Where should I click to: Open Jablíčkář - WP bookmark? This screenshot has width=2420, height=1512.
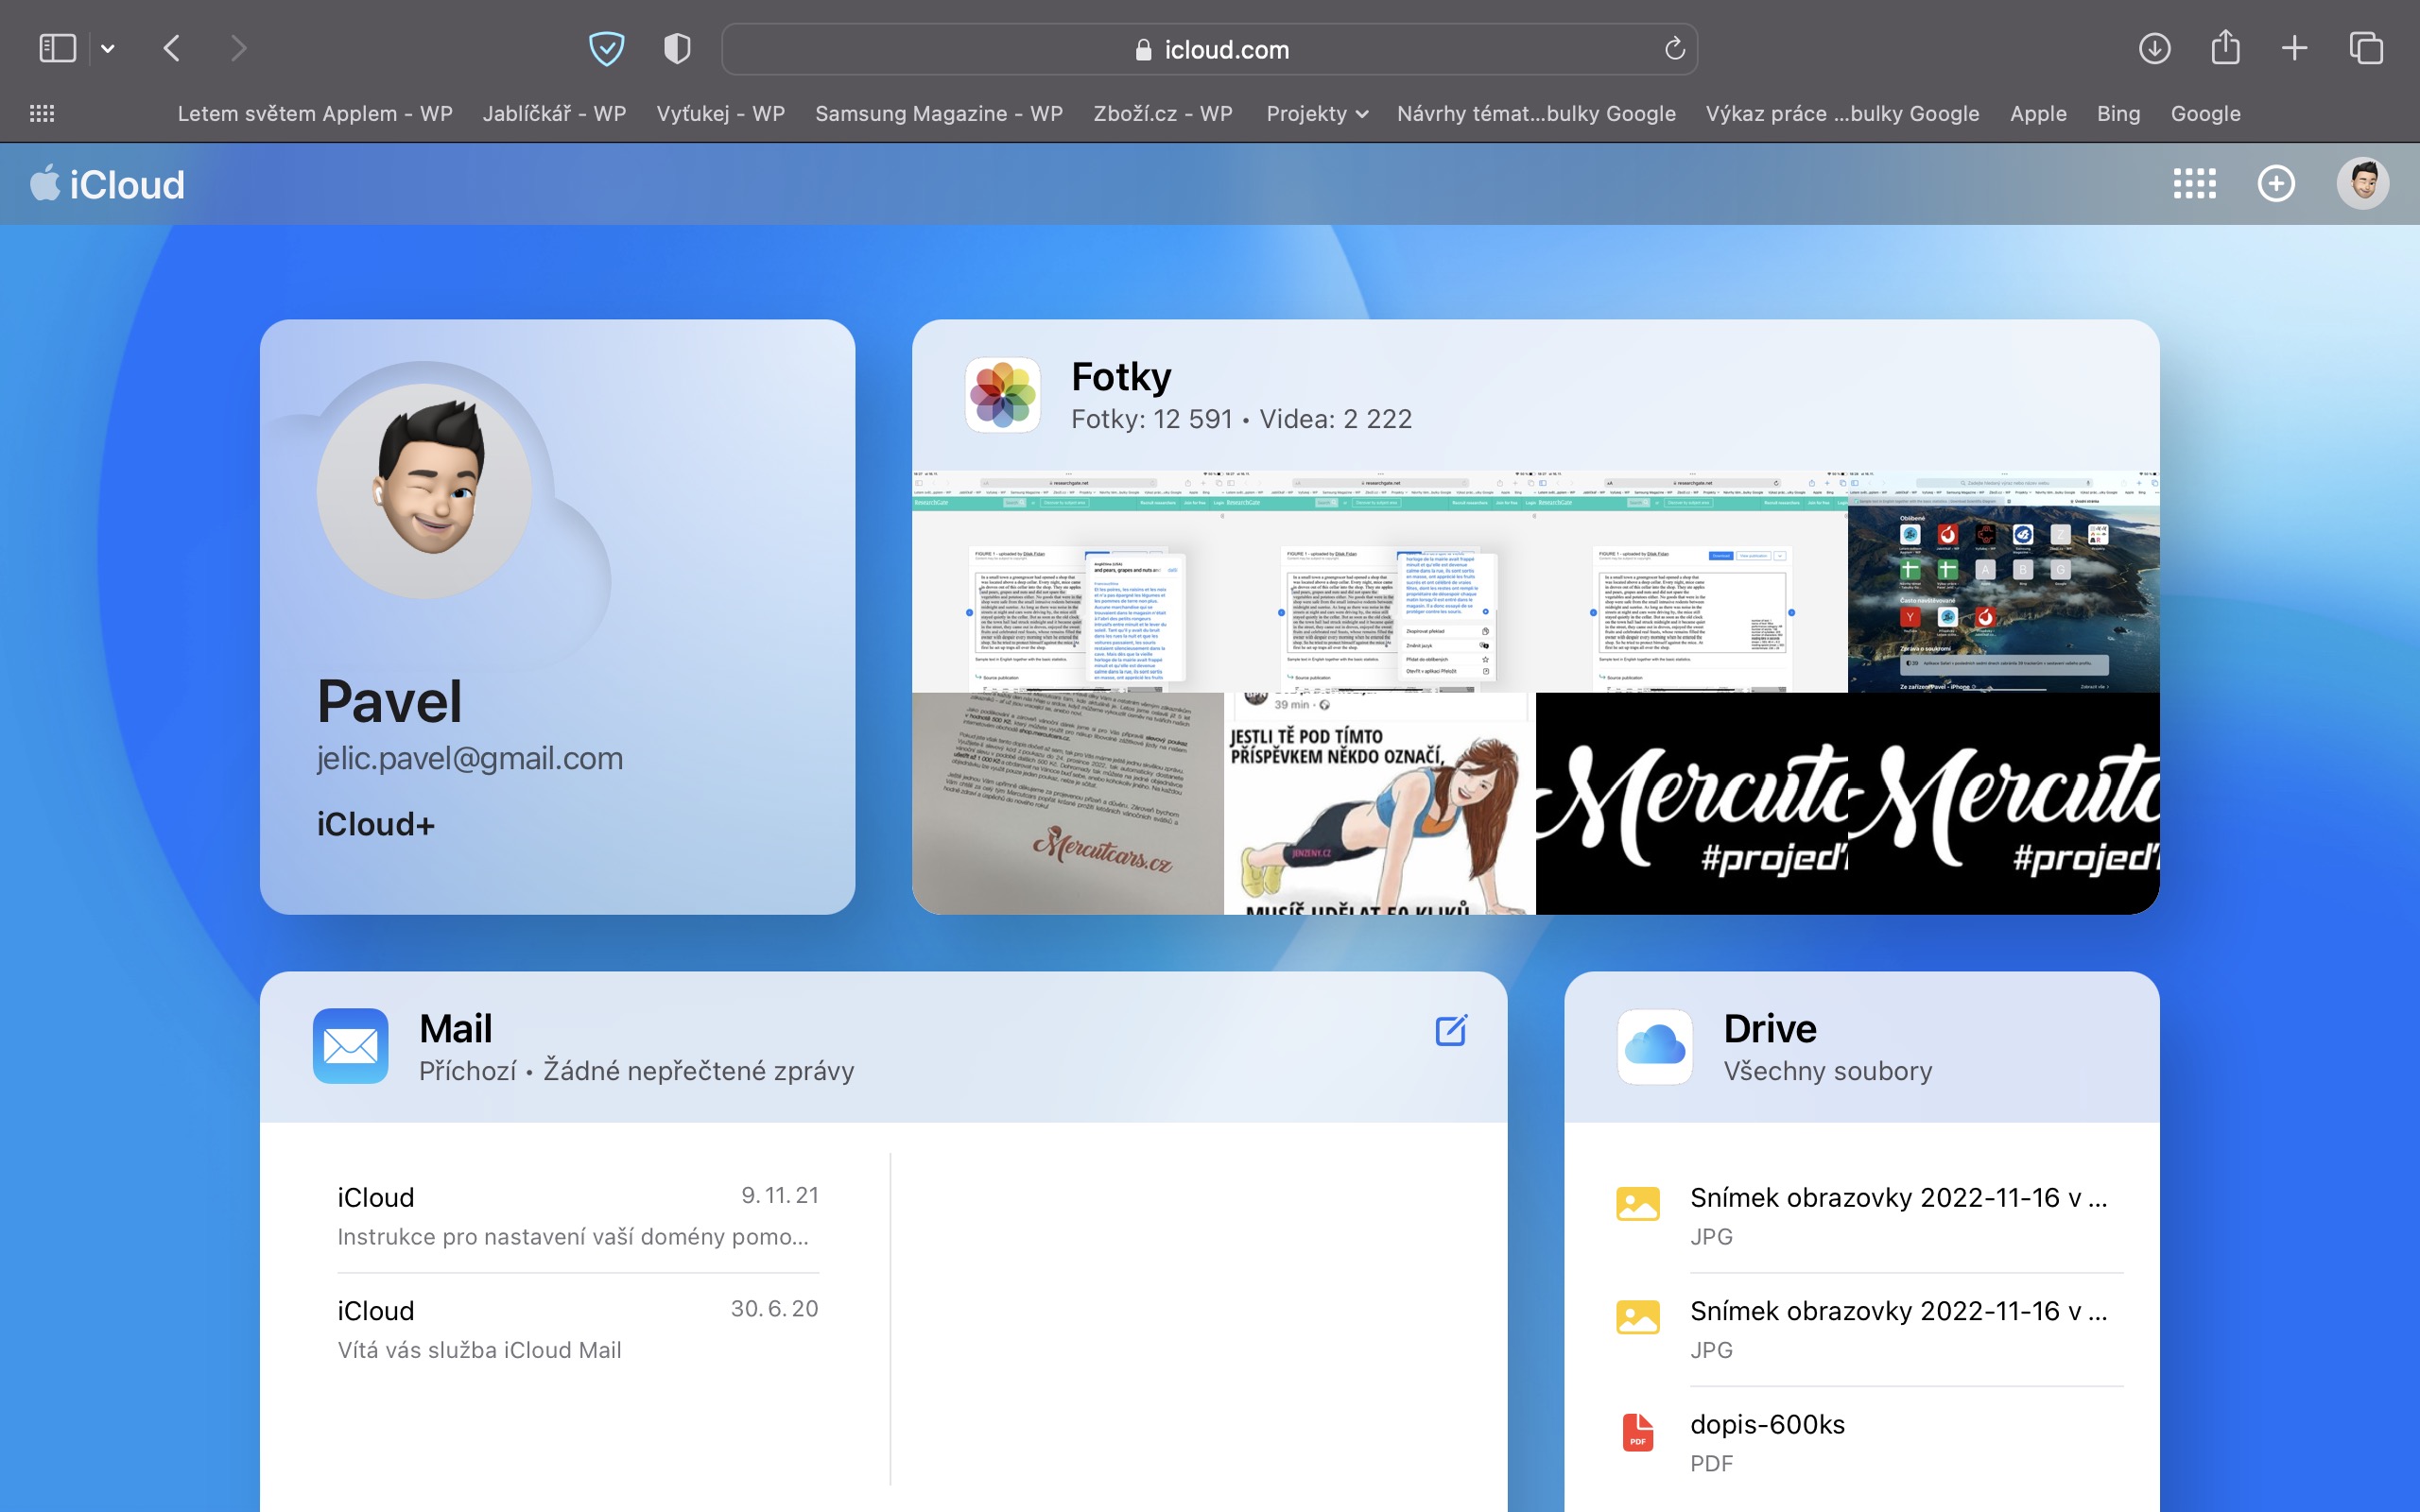tap(554, 114)
